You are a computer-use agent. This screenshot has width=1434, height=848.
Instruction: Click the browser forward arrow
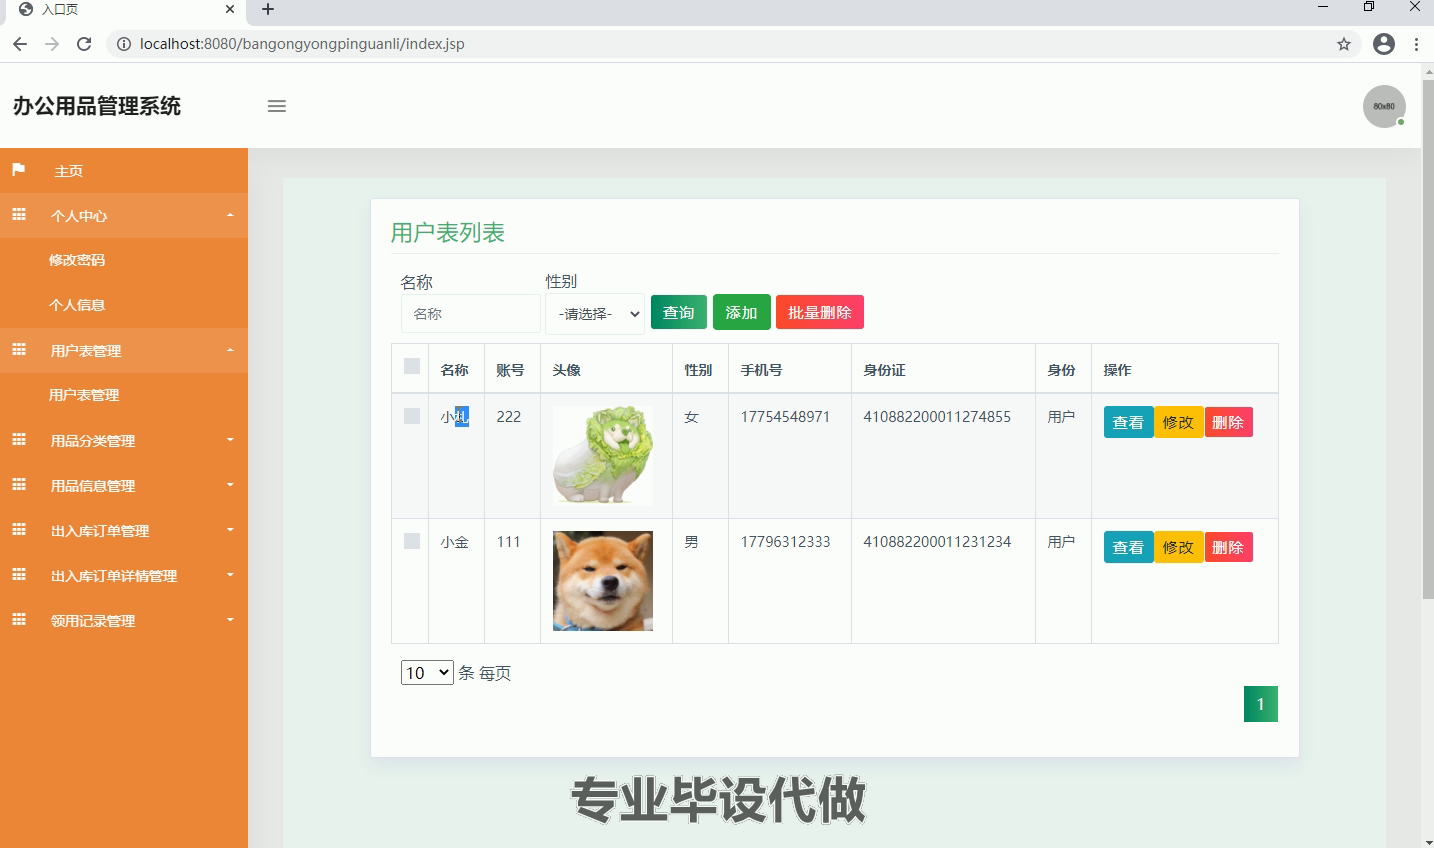pyautogui.click(x=52, y=44)
